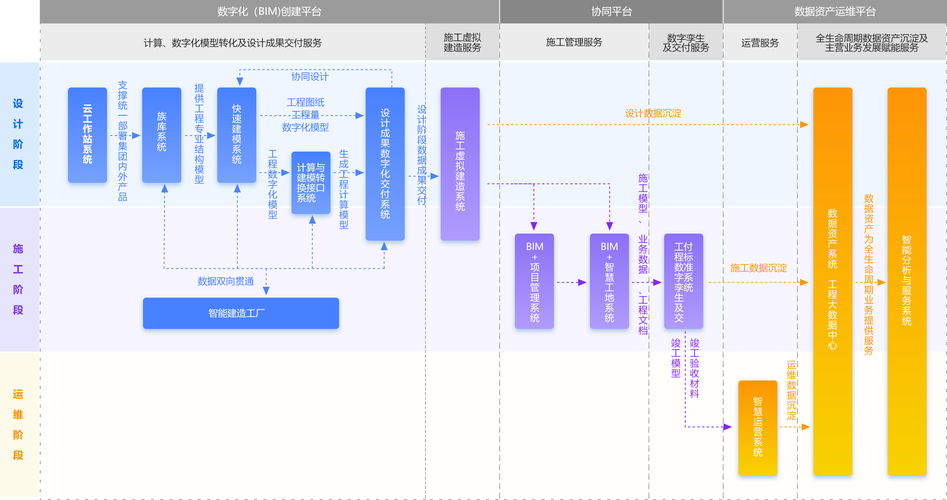Click the 提供工程专业结构模型 label
The image size is (947, 500).
tap(199, 134)
